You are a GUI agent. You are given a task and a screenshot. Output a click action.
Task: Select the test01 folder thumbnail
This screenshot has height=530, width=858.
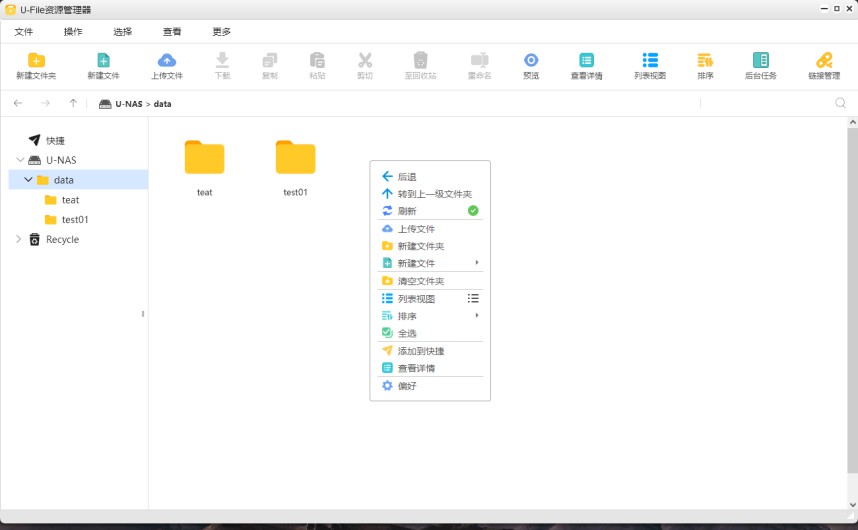295,158
